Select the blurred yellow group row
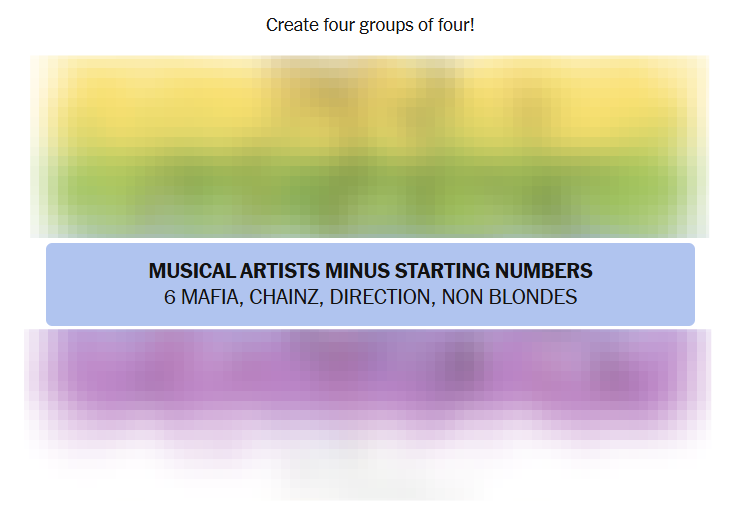The height and width of the screenshot is (508, 745). coord(370,105)
